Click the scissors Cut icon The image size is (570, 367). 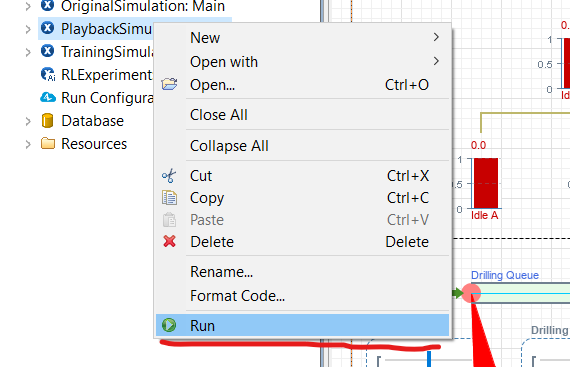pos(169,176)
